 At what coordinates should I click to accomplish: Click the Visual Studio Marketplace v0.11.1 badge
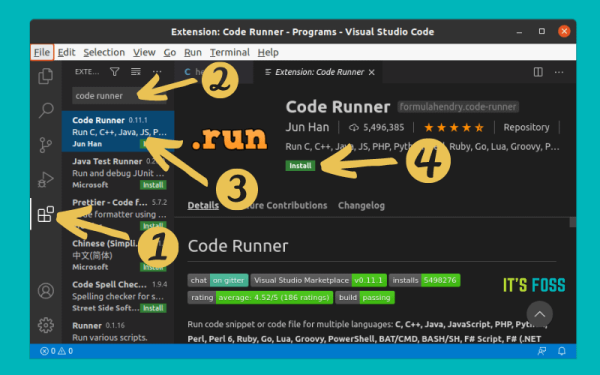click(318, 280)
